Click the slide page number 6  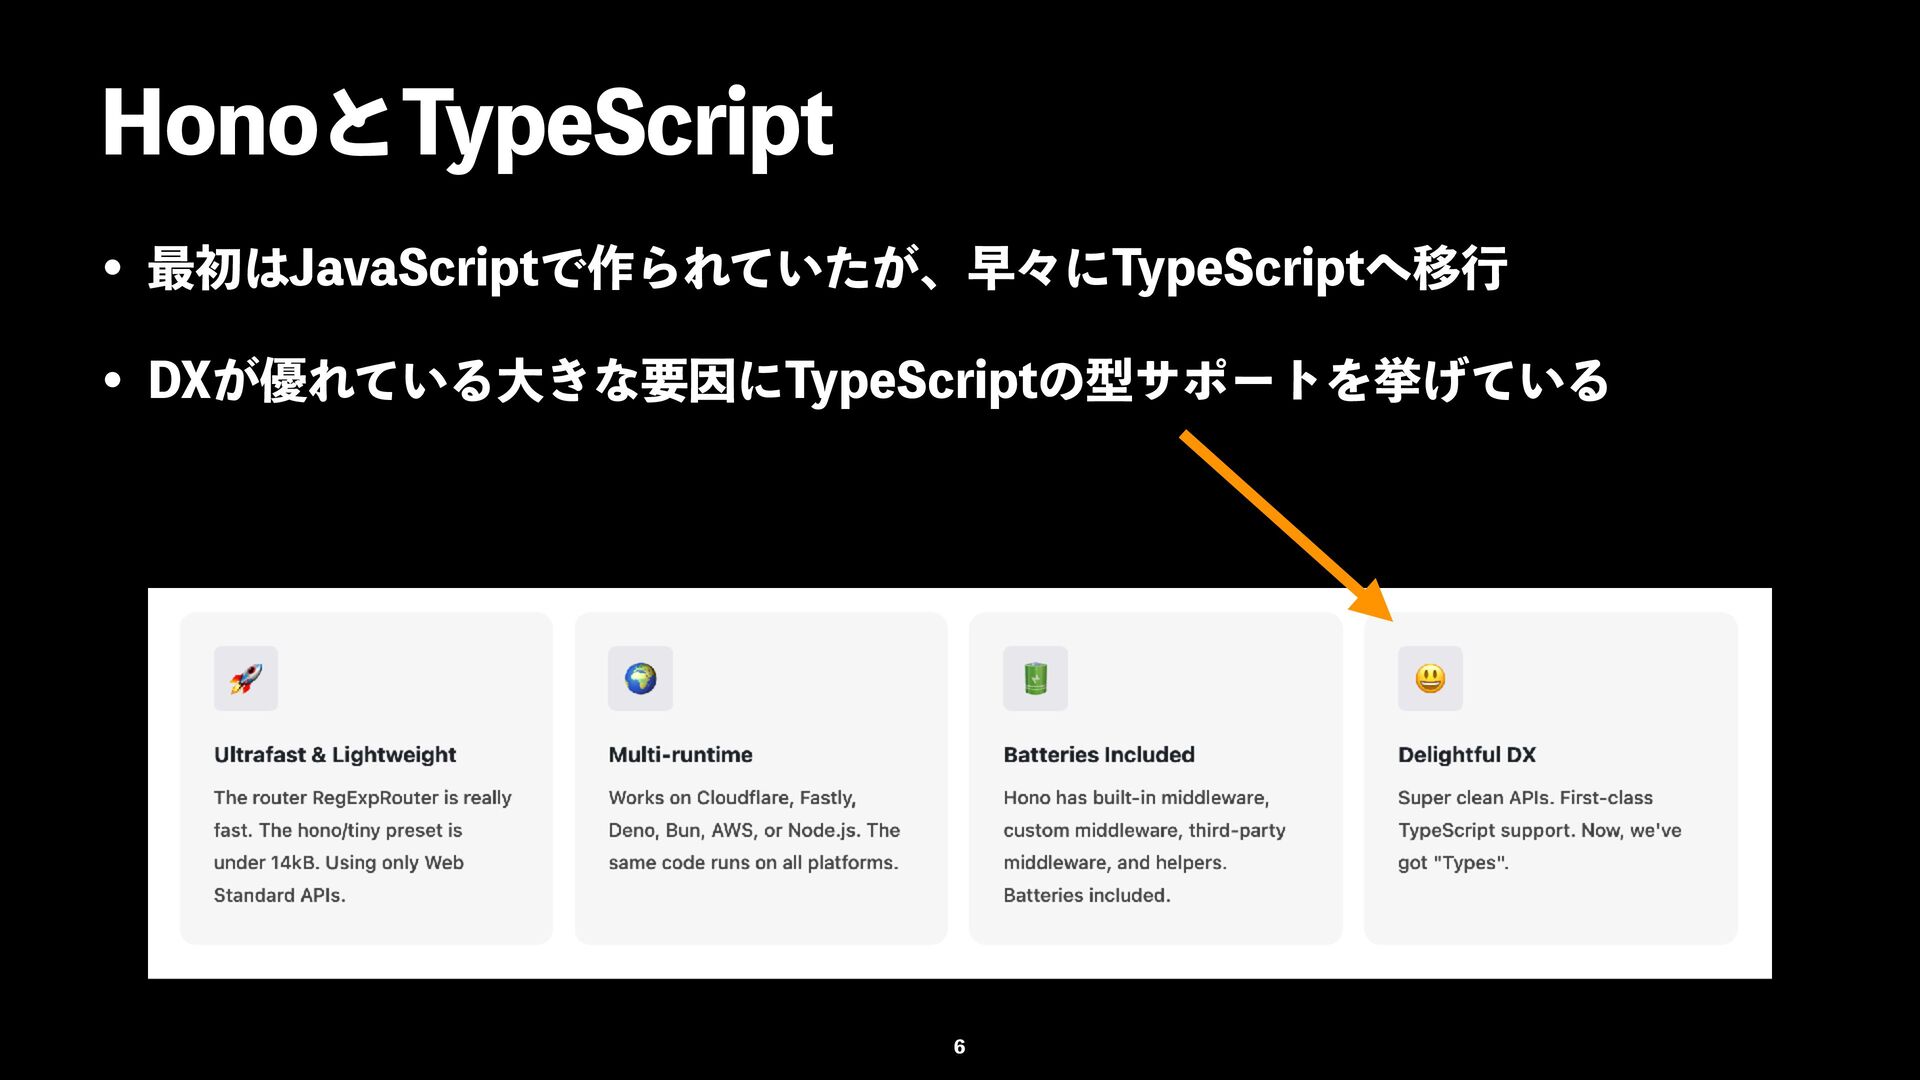coord(959,1047)
